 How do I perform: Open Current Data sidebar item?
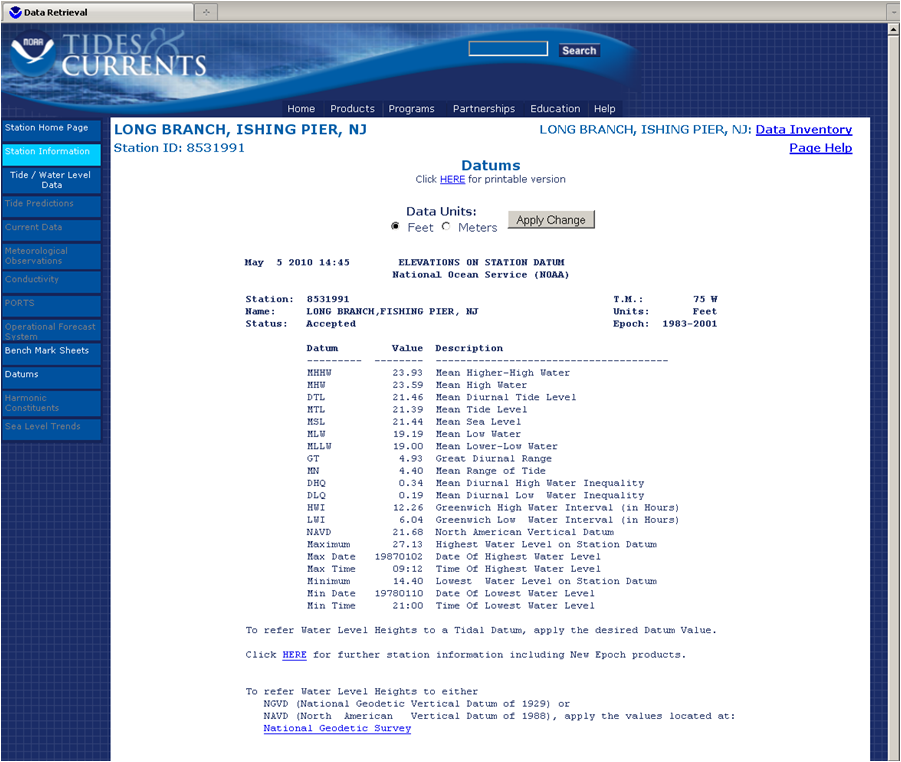tap(51, 230)
